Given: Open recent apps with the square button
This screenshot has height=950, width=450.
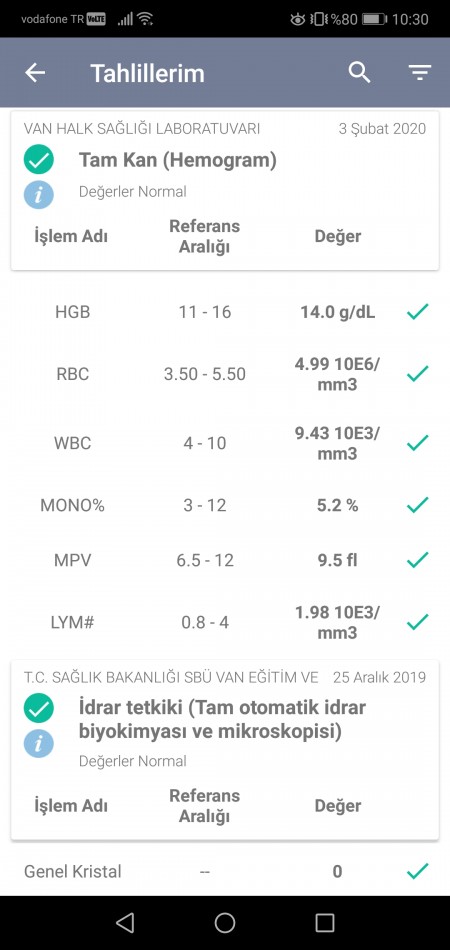Looking at the screenshot, I should pyautogui.click(x=325, y=922).
